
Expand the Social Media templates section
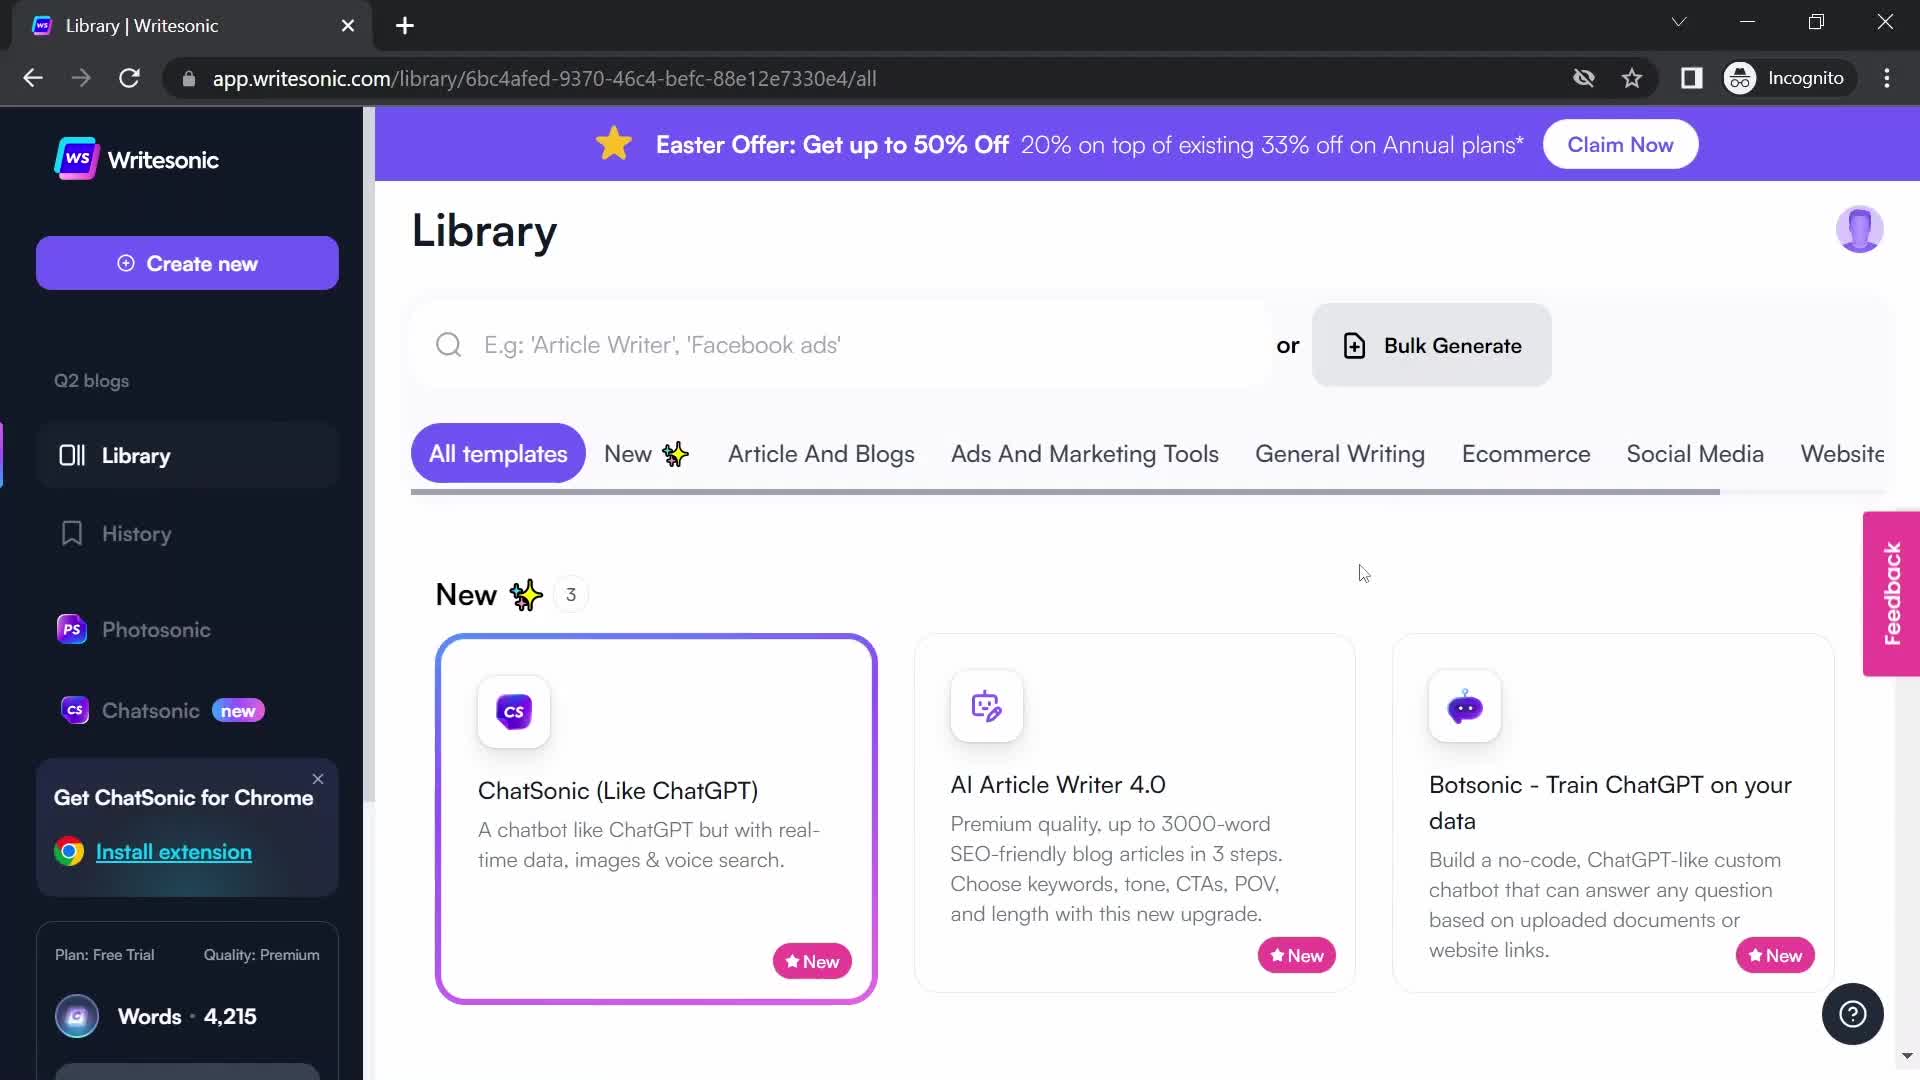coord(1696,454)
